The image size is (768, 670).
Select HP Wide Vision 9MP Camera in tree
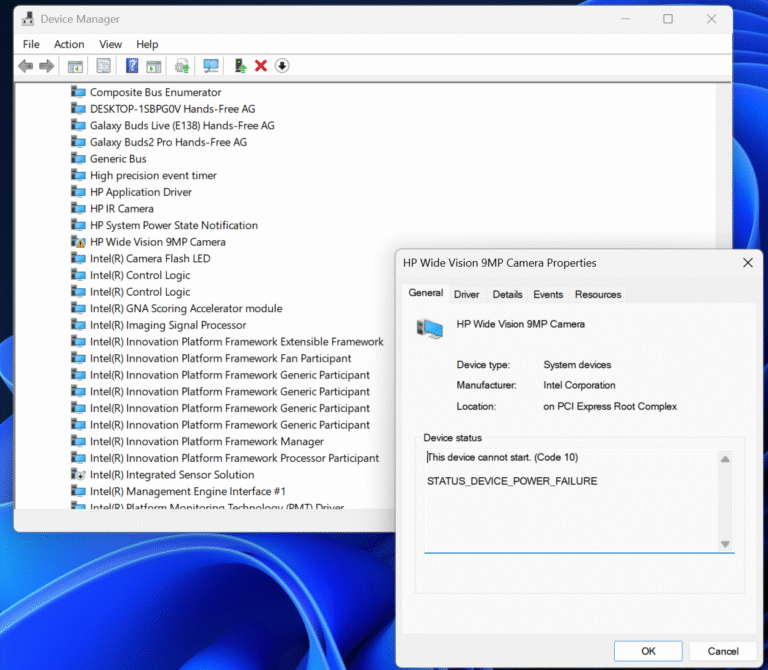coord(158,242)
